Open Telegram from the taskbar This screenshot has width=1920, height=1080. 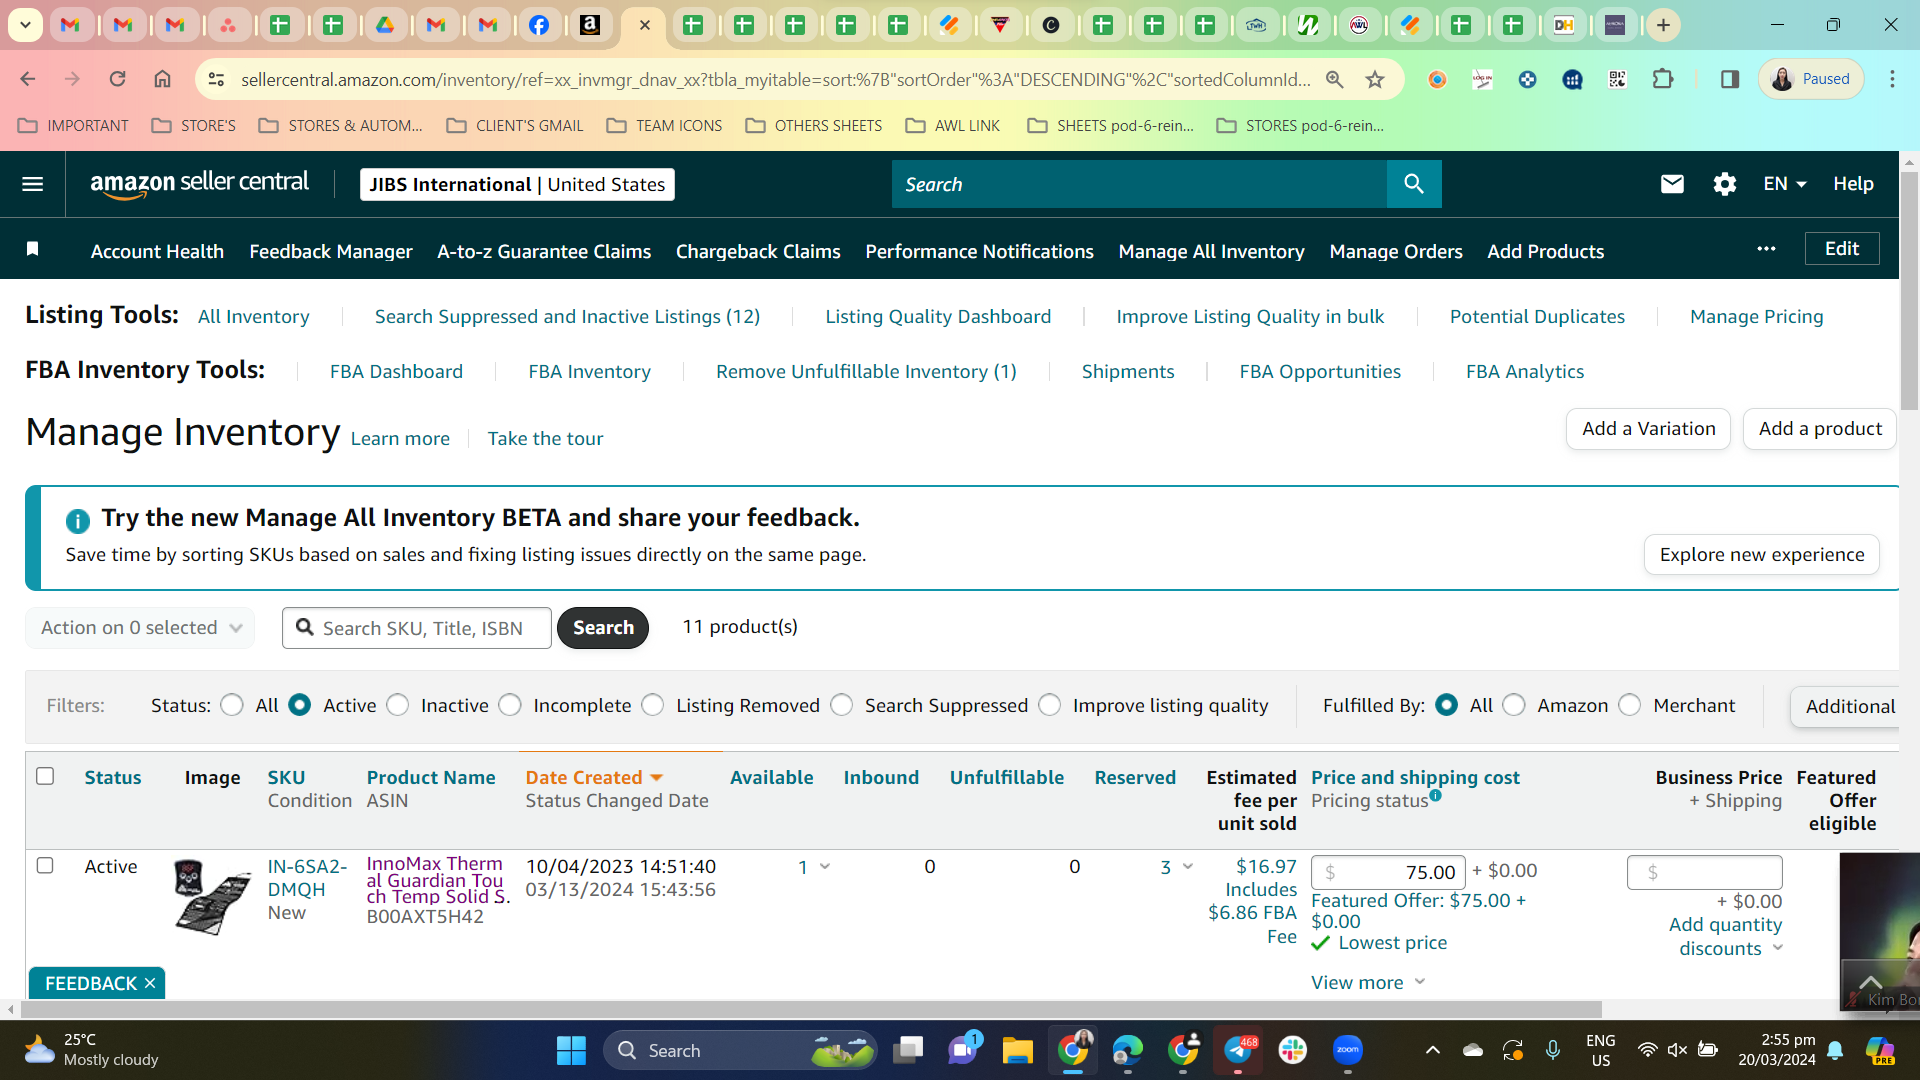1238,1050
